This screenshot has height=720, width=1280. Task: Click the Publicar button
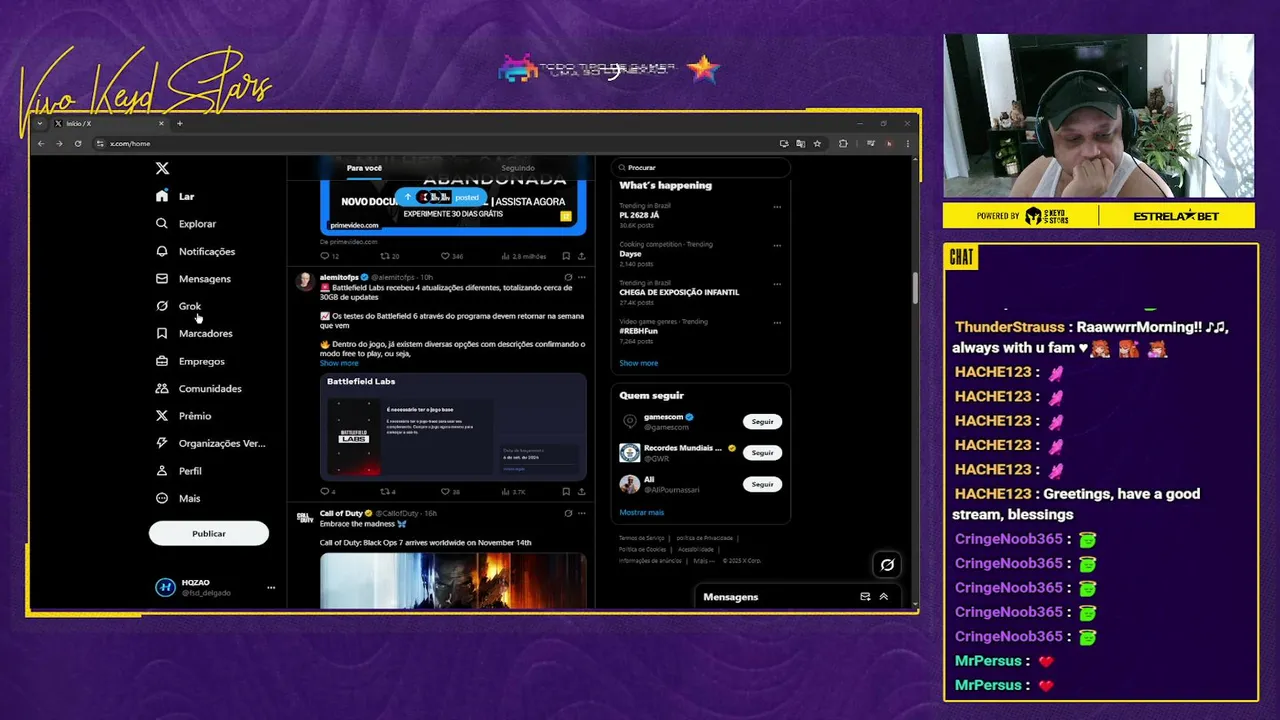tap(209, 533)
